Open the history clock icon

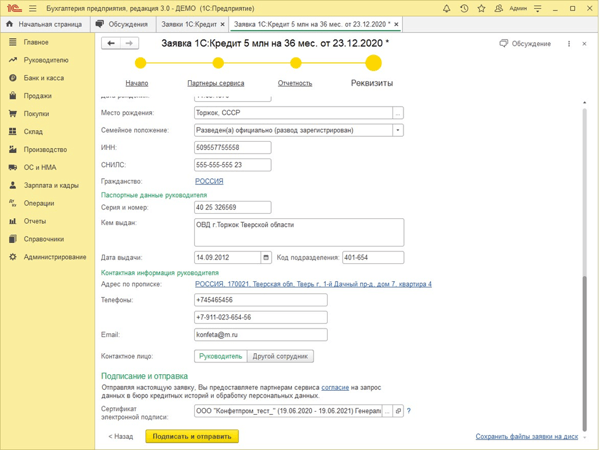click(464, 8)
